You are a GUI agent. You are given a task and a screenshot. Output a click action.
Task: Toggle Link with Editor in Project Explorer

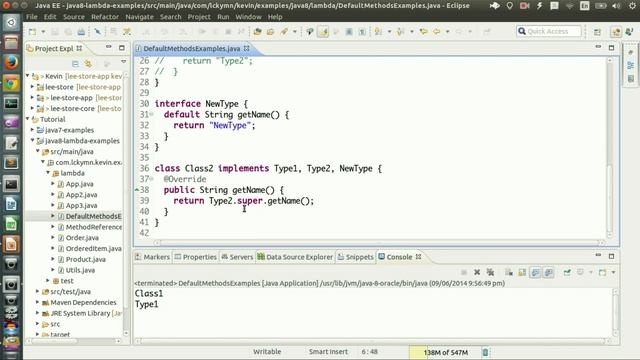tap(88, 64)
